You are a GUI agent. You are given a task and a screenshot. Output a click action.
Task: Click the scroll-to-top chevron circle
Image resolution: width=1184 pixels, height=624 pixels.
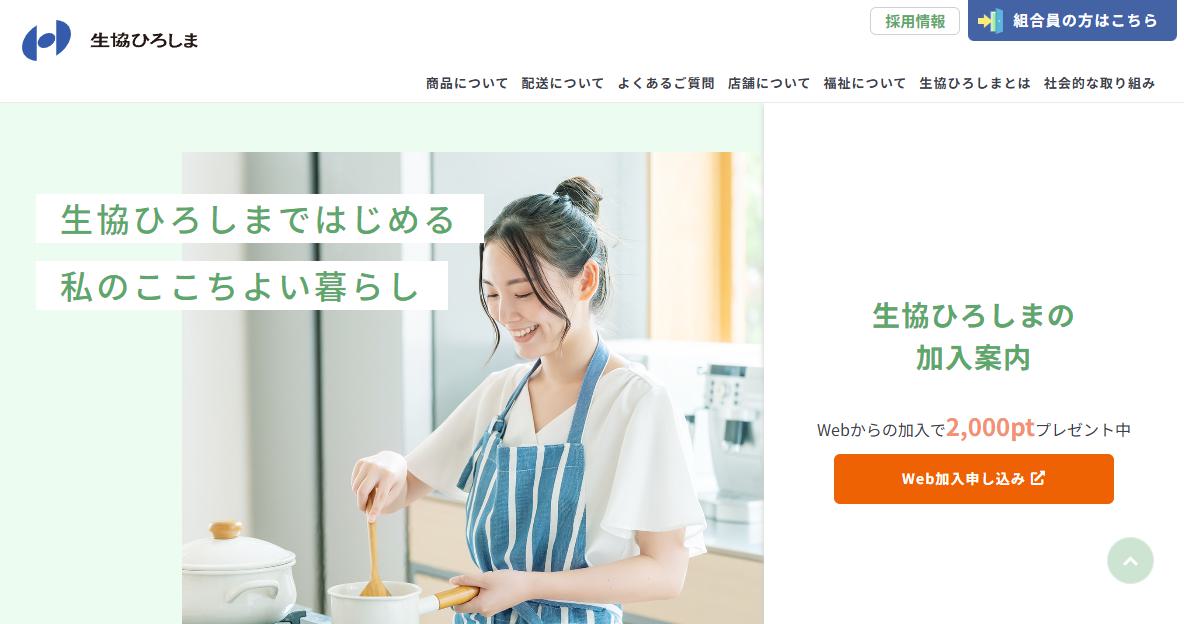1130,561
